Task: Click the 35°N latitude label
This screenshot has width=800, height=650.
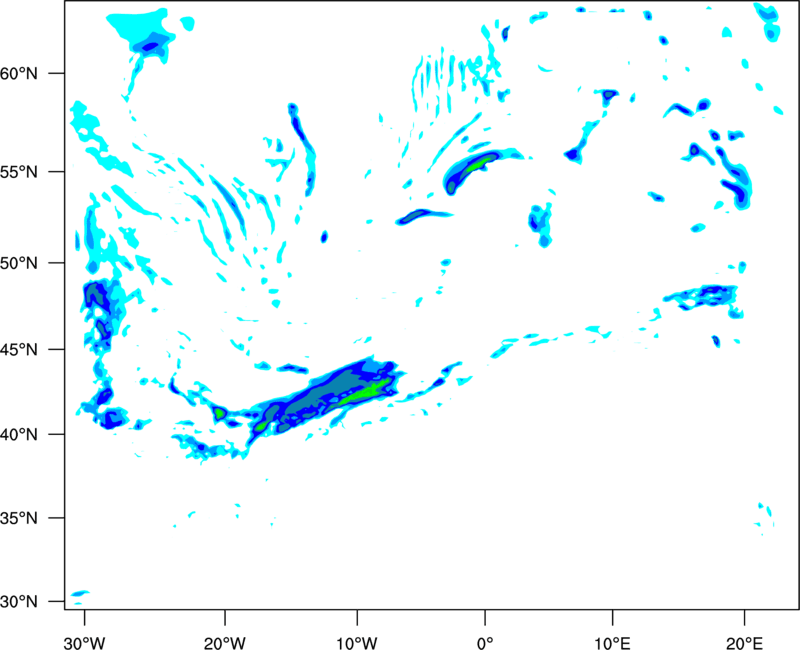Action: coord(19,518)
